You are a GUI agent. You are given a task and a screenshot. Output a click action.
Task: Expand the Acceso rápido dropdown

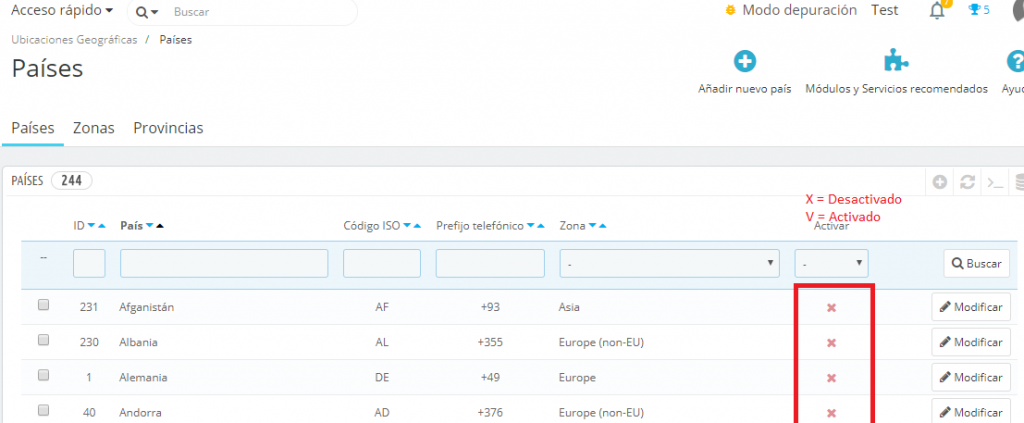point(61,10)
